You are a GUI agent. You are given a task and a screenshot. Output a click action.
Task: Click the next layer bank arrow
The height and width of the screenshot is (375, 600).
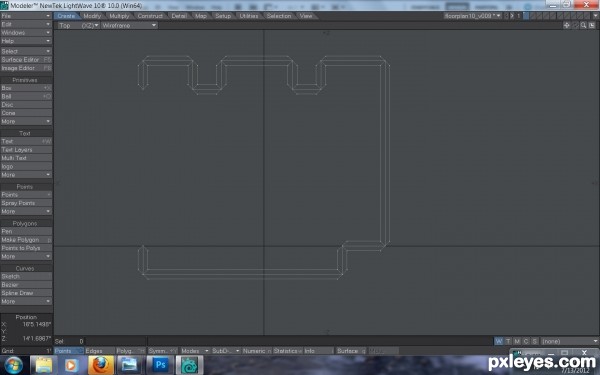[x=512, y=16]
